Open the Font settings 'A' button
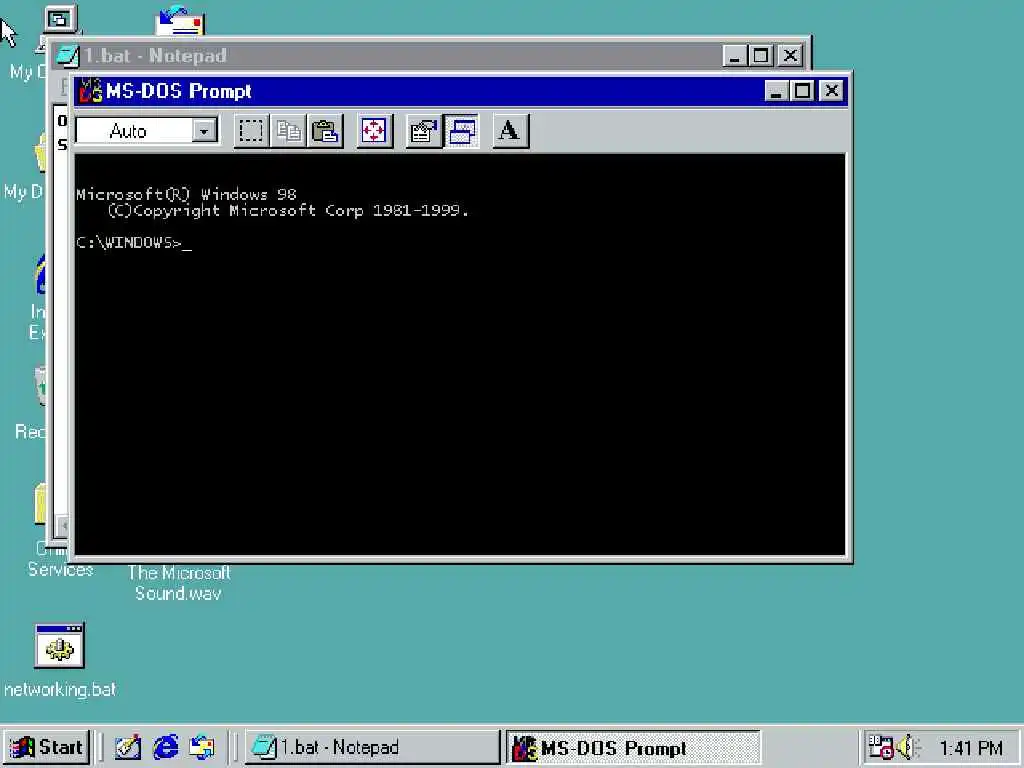 [x=510, y=131]
